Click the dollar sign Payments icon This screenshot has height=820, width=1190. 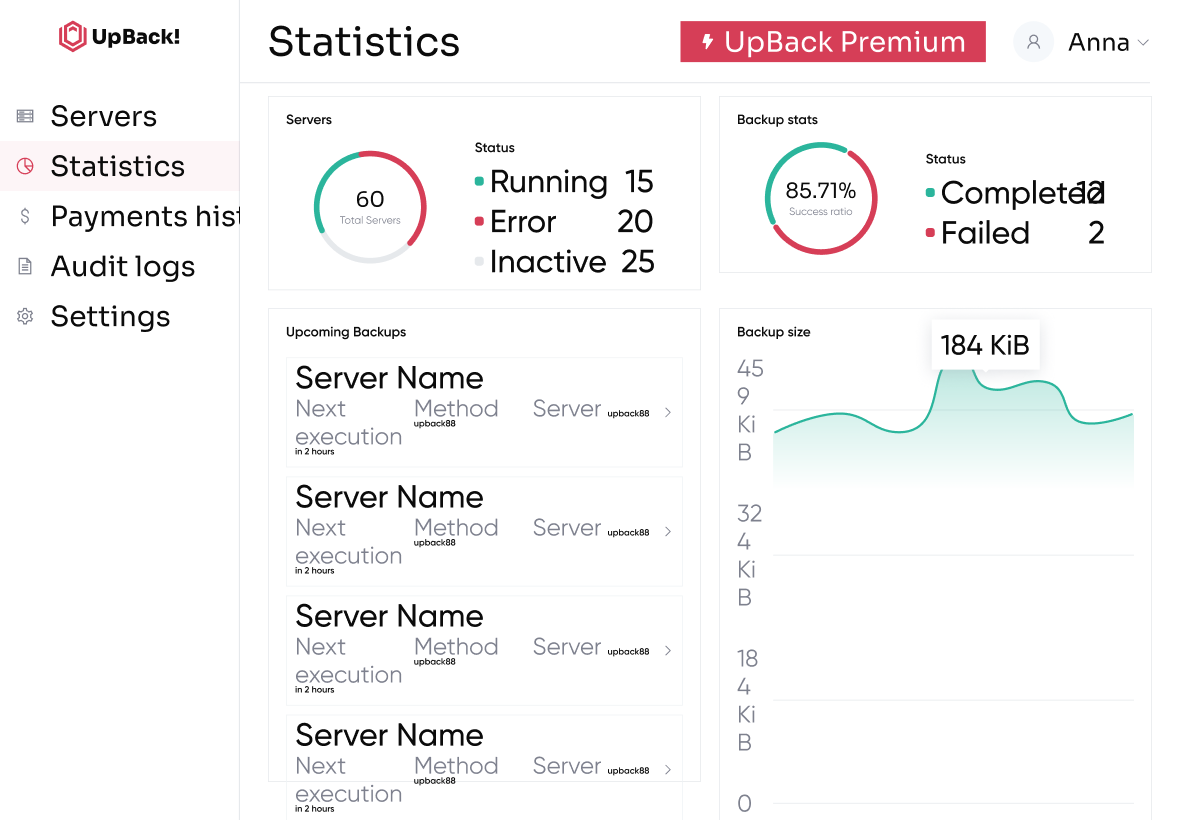tap(25, 216)
